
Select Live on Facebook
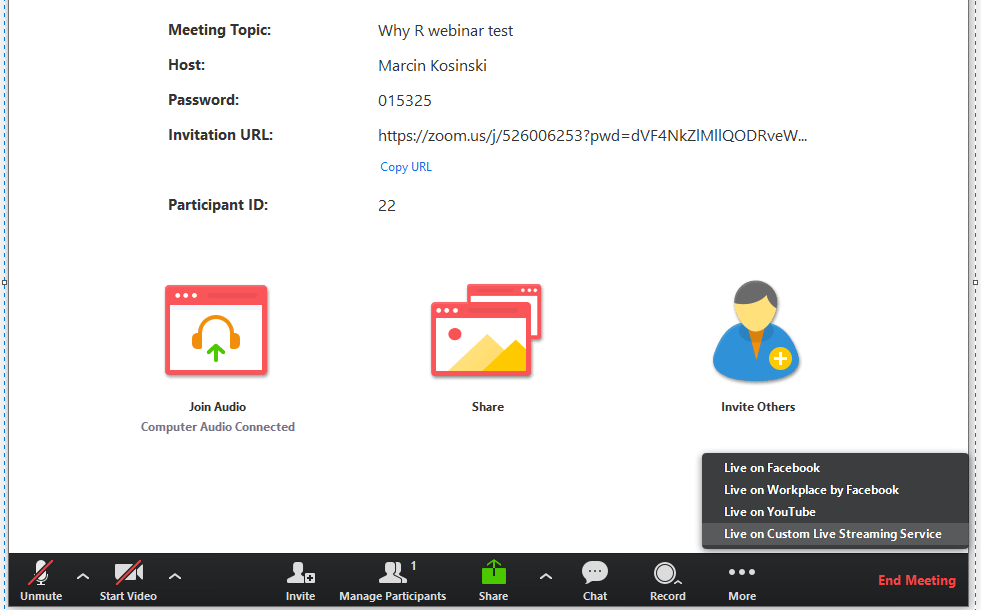point(835,468)
